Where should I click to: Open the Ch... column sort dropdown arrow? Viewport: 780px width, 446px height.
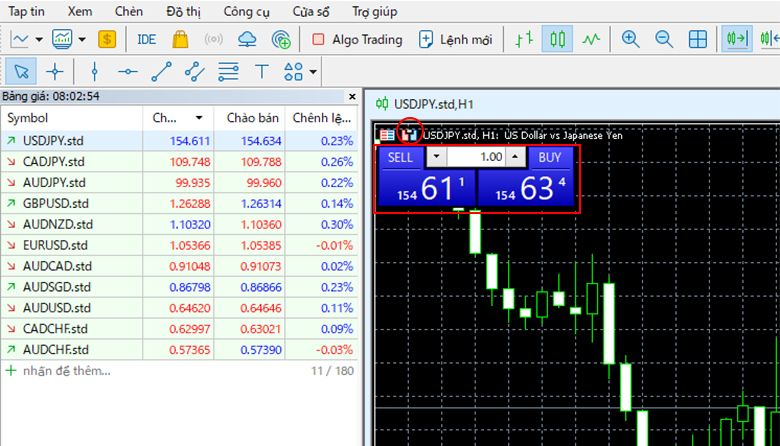point(199,118)
